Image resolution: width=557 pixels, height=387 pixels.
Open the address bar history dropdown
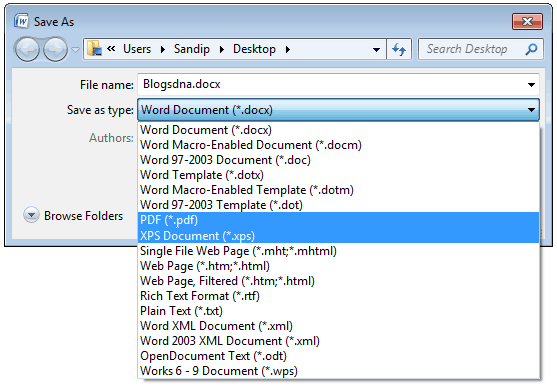point(376,49)
